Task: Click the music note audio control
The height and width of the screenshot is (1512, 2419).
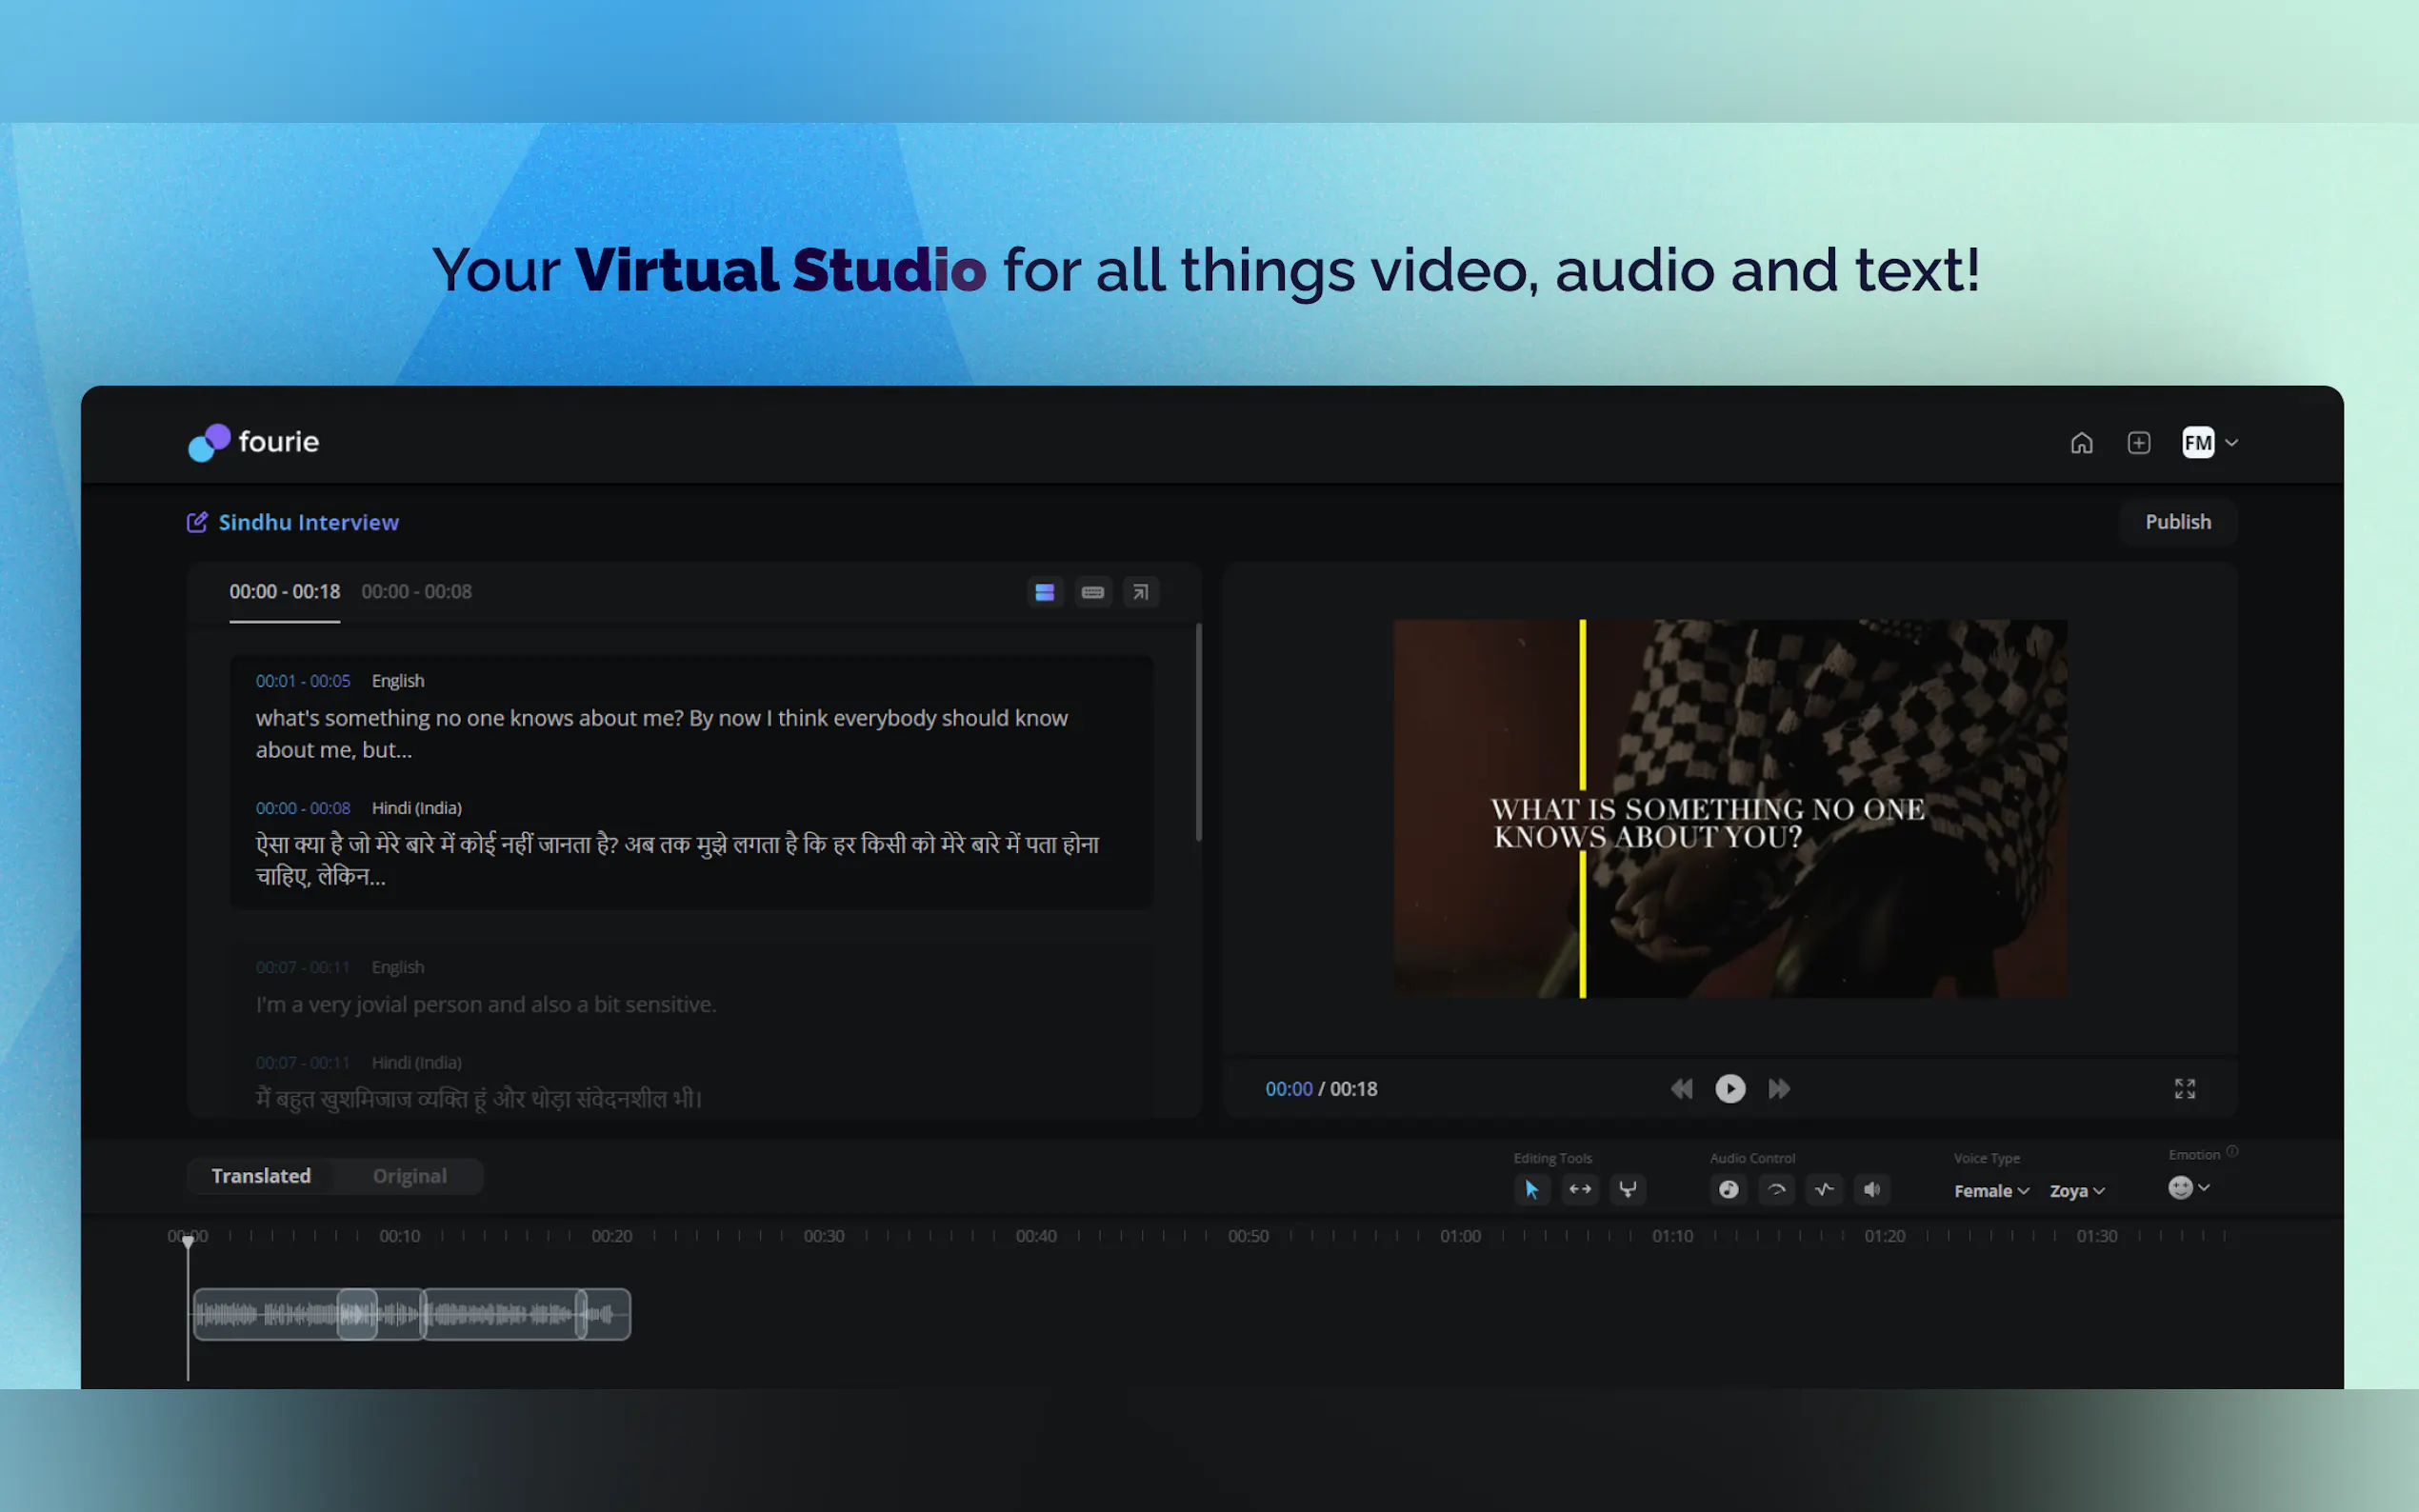Action: 1728,1189
